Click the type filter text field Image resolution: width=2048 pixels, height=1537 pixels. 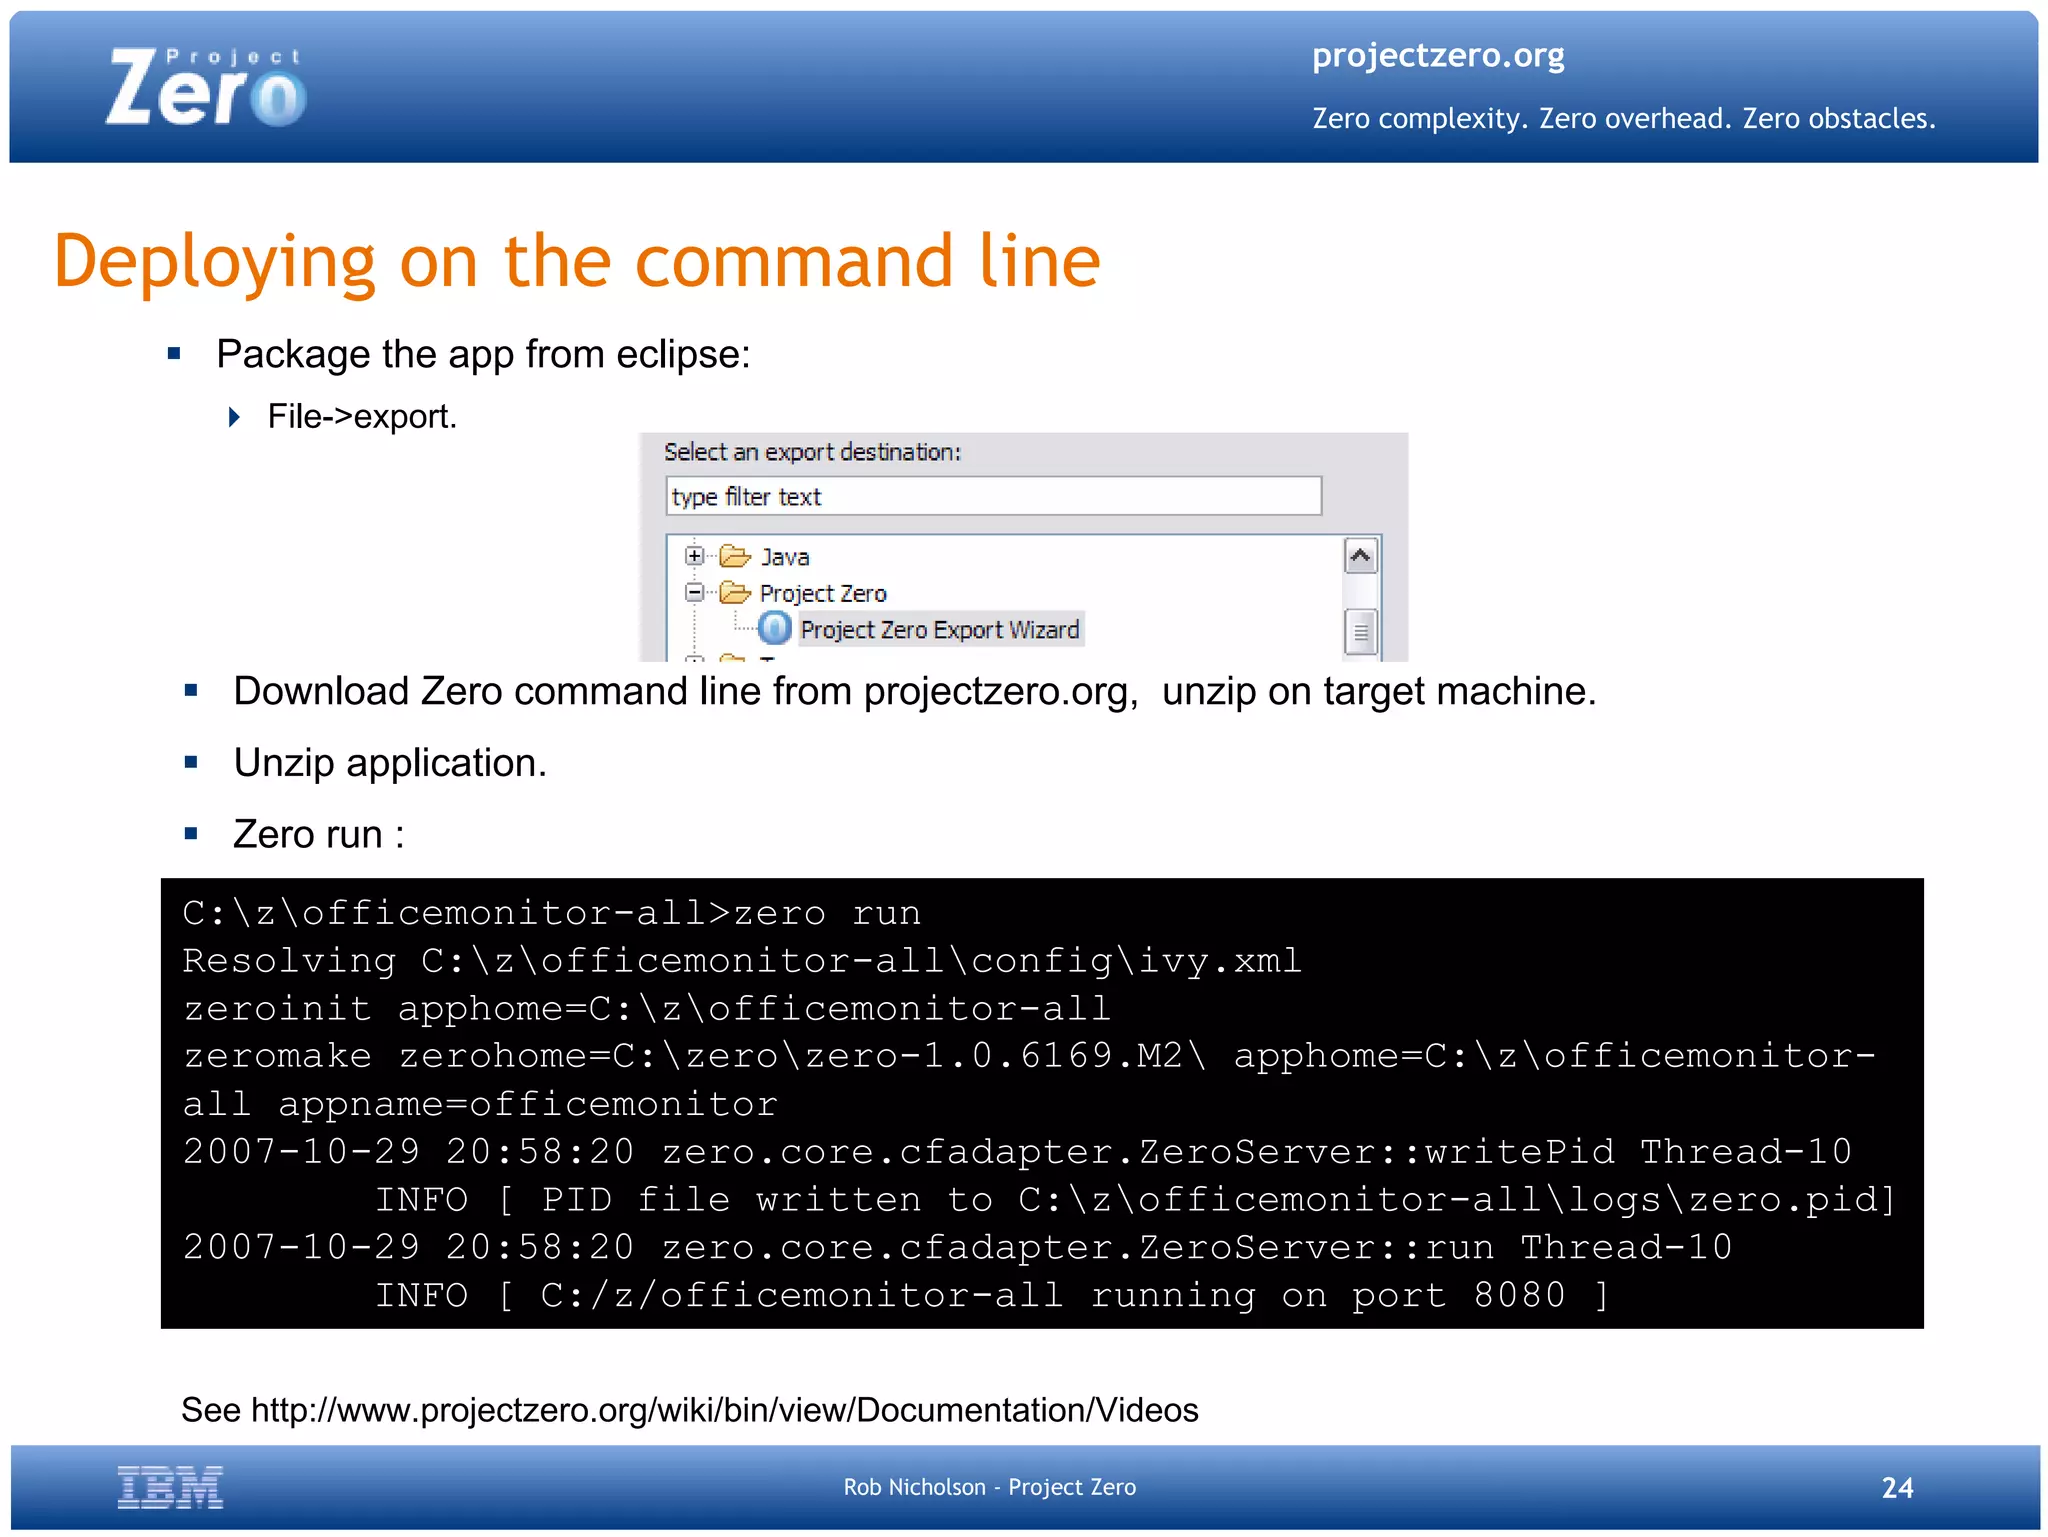click(x=993, y=496)
